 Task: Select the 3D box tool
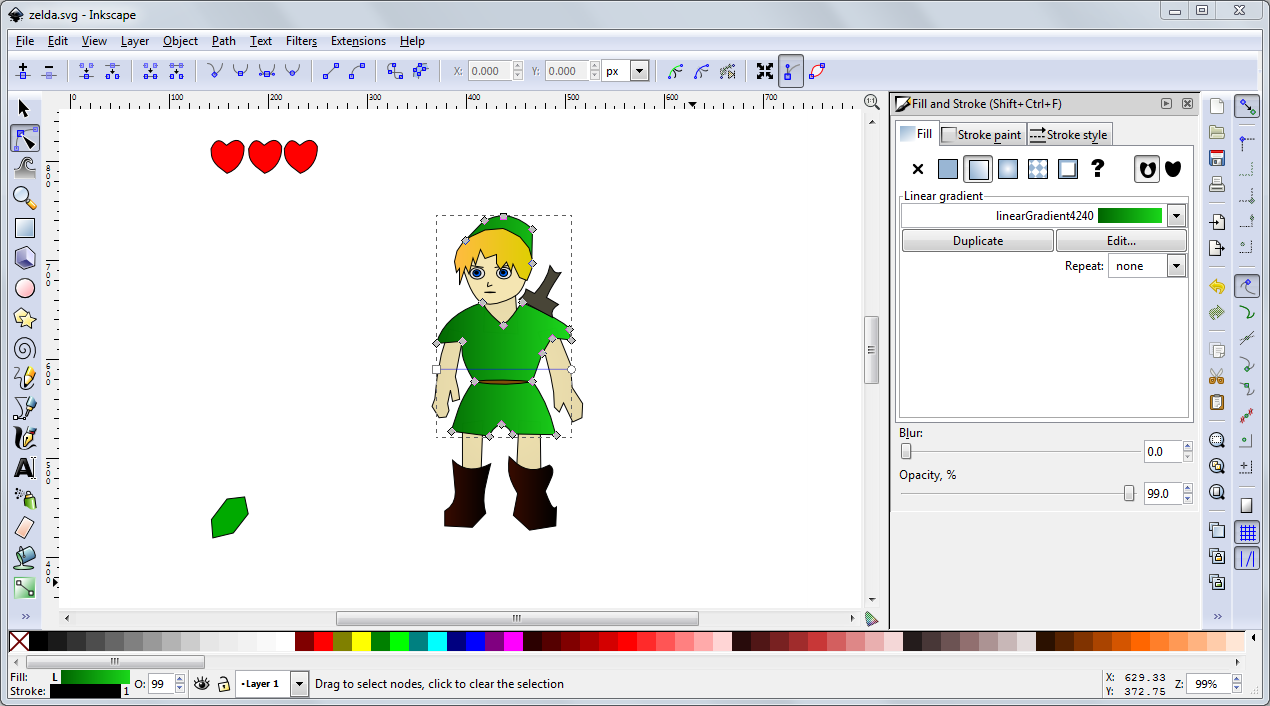coord(25,258)
